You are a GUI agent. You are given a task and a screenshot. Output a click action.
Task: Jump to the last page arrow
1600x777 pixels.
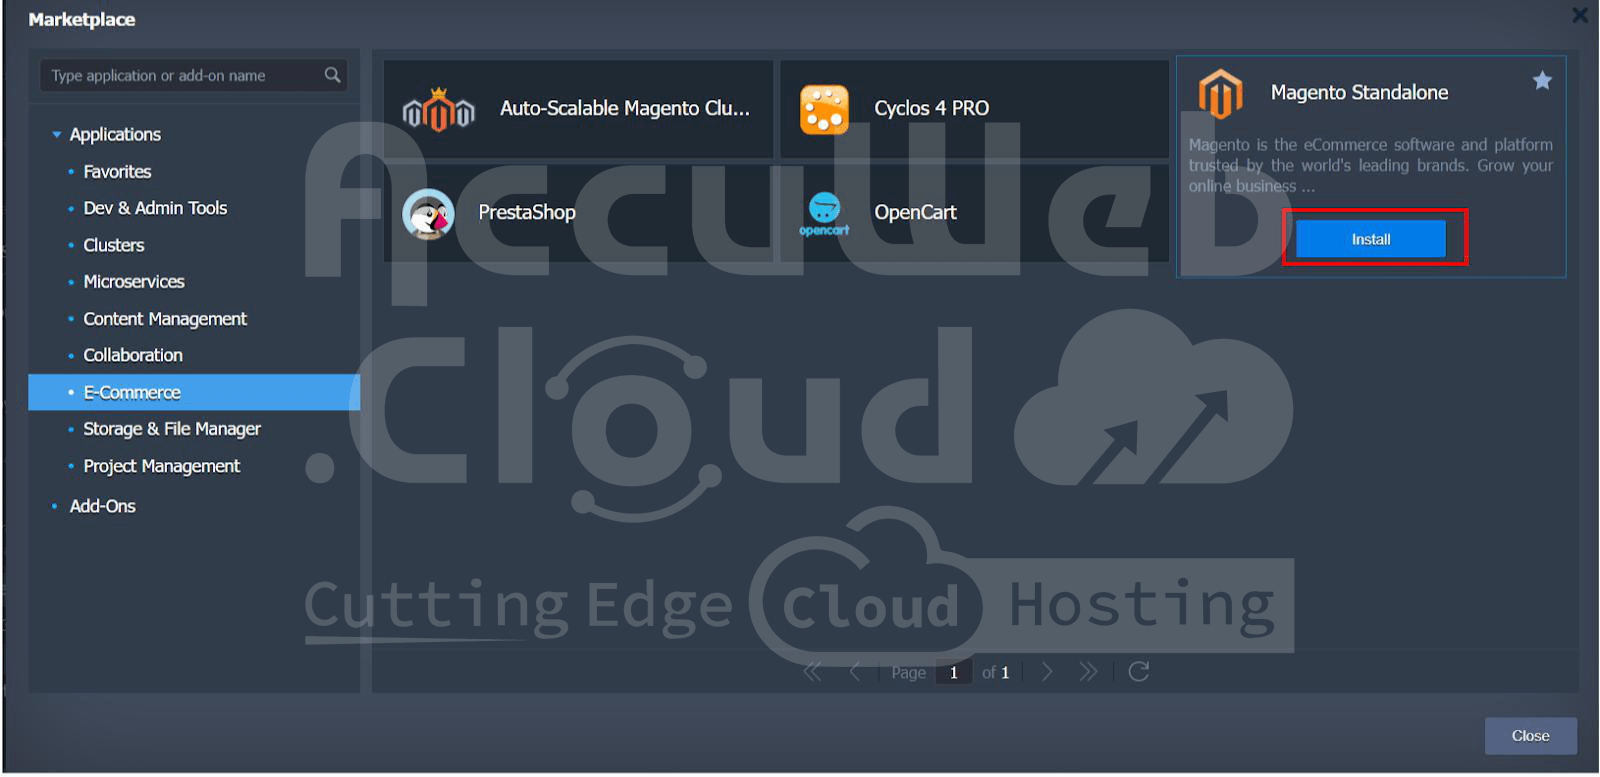(1088, 672)
